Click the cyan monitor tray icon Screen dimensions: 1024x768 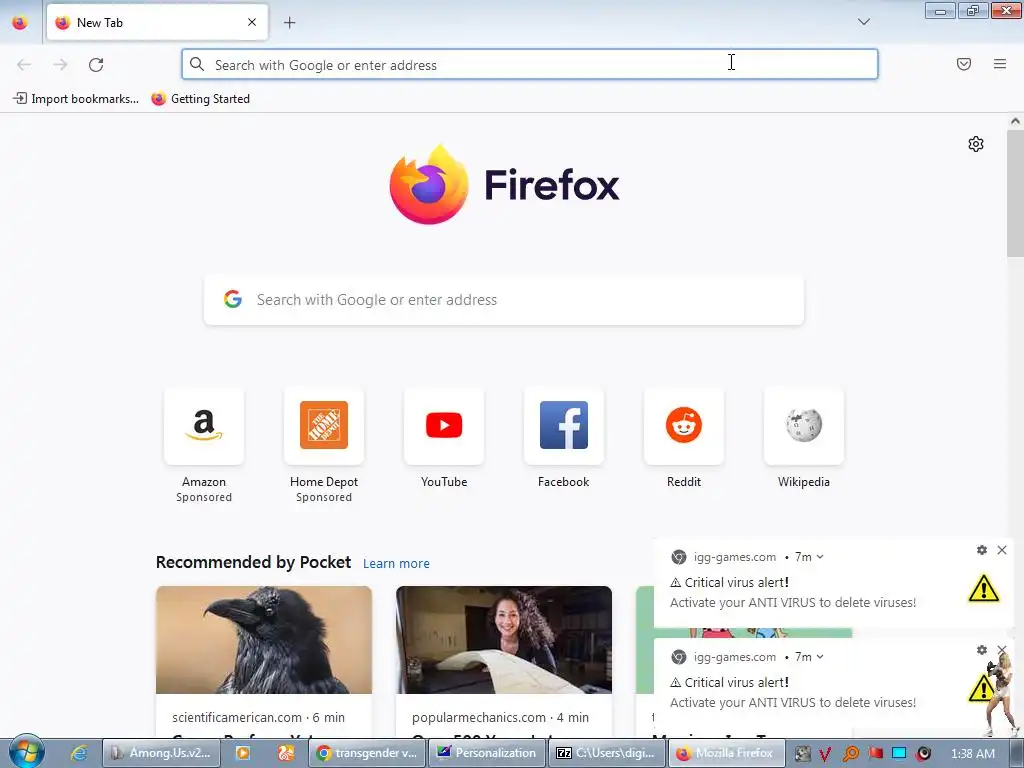click(x=899, y=753)
